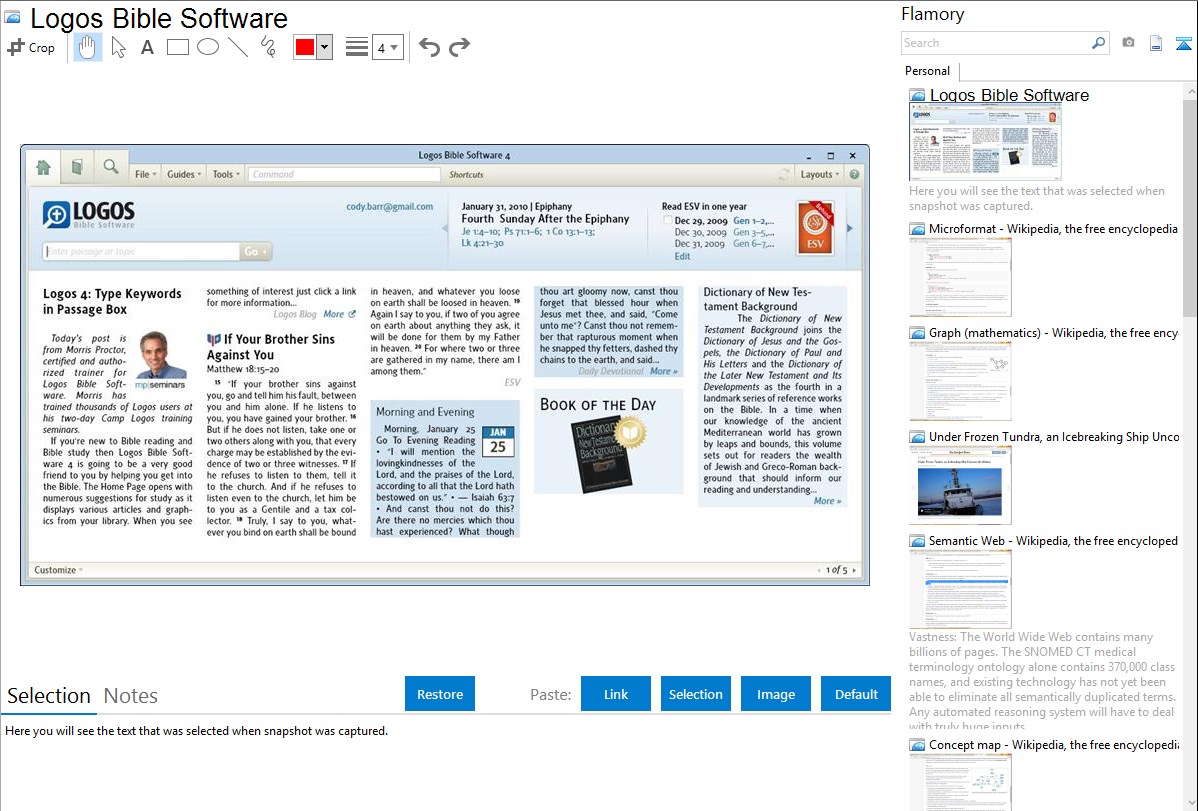The width and height of the screenshot is (1198, 811).
Task: Choose the text annotation tool
Action: (x=147, y=47)
